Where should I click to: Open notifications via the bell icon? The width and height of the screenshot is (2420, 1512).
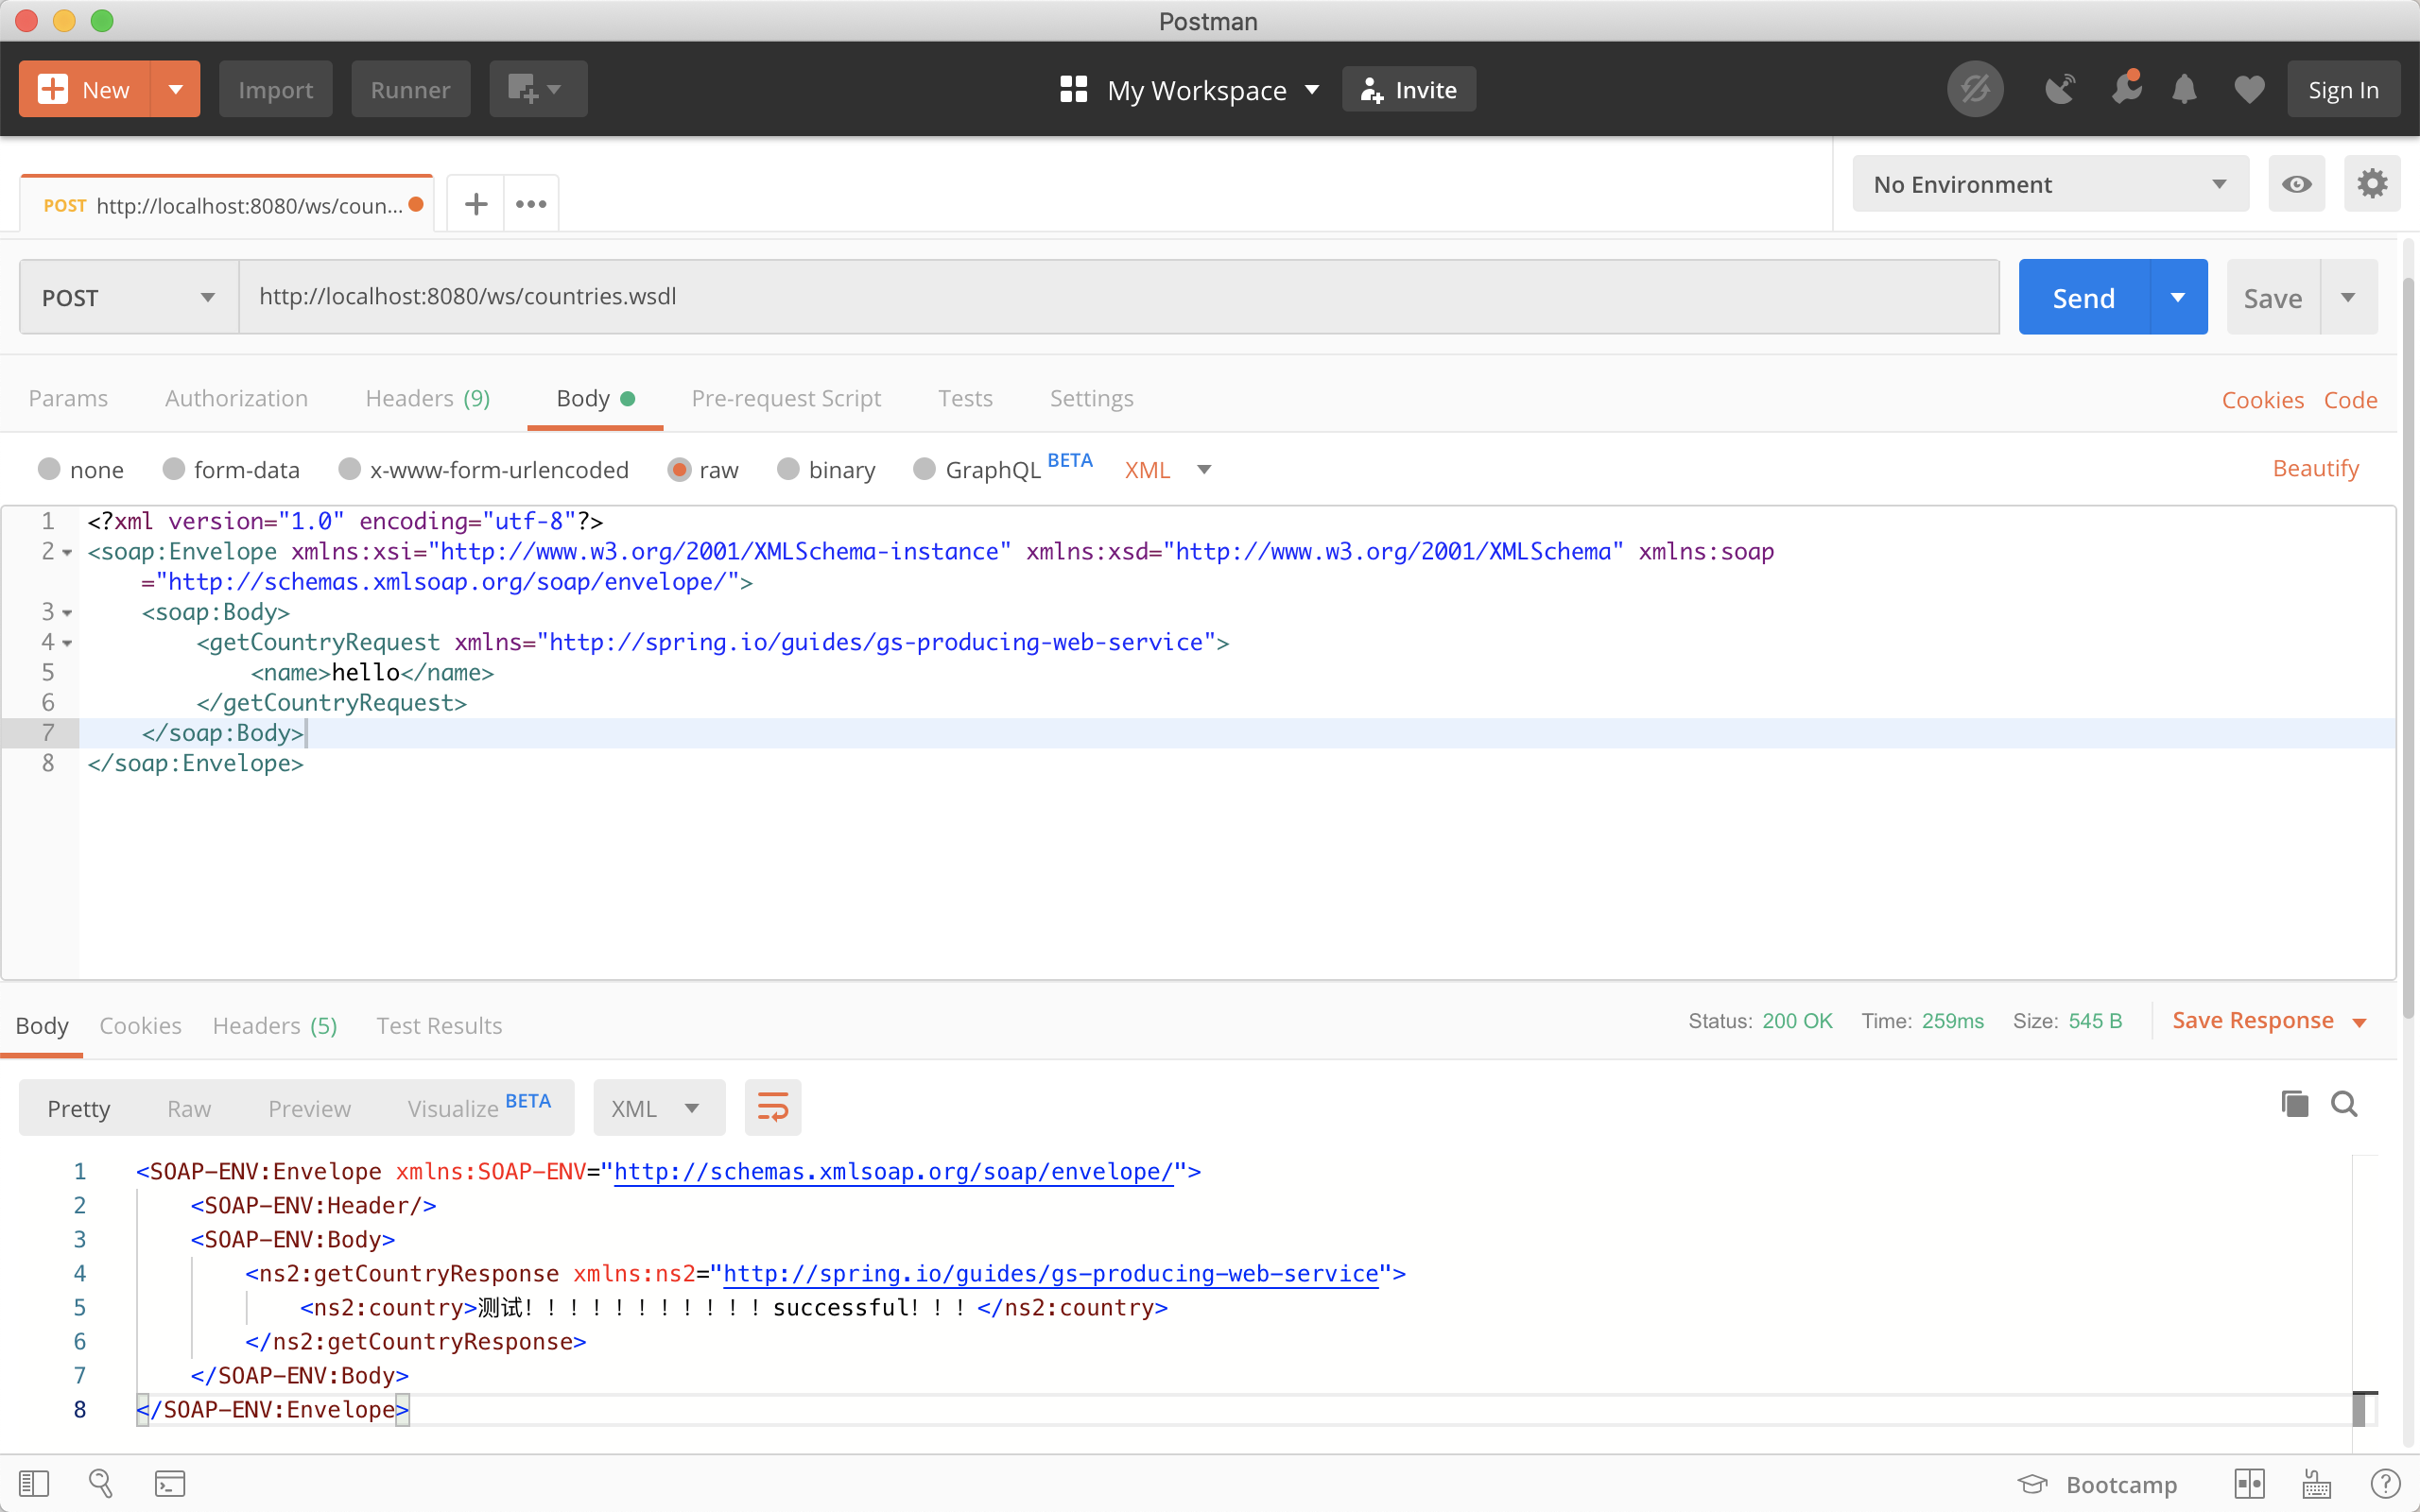(2185, 88)
